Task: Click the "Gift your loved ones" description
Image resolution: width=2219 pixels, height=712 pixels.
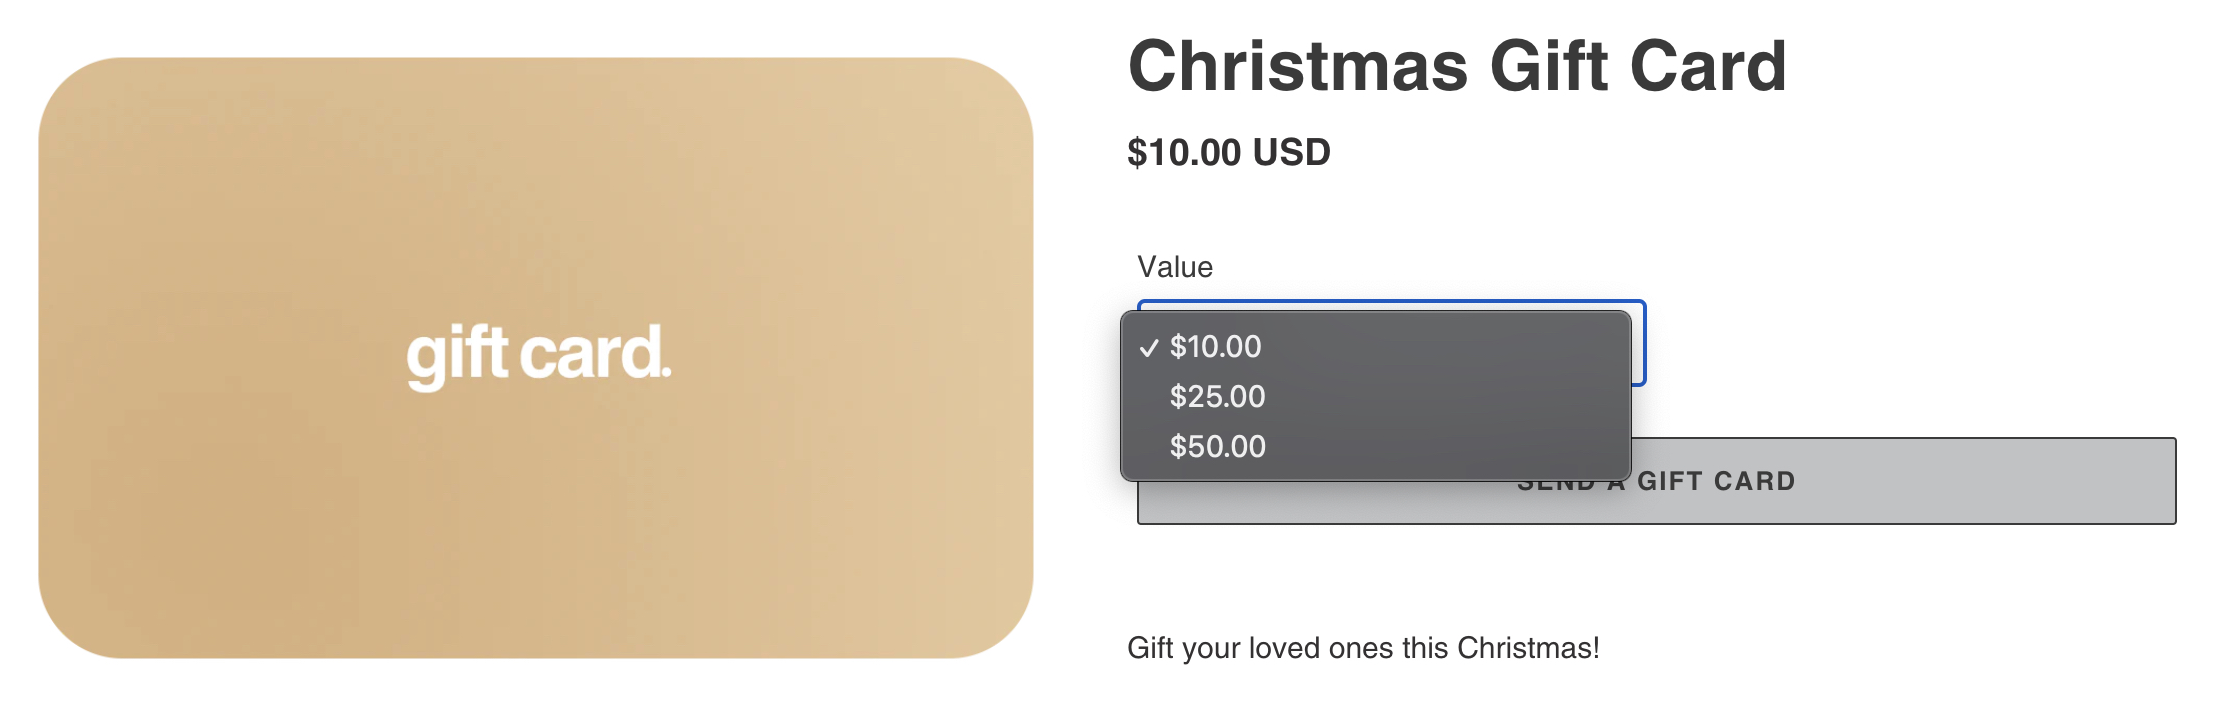Action: (1362, 648)
